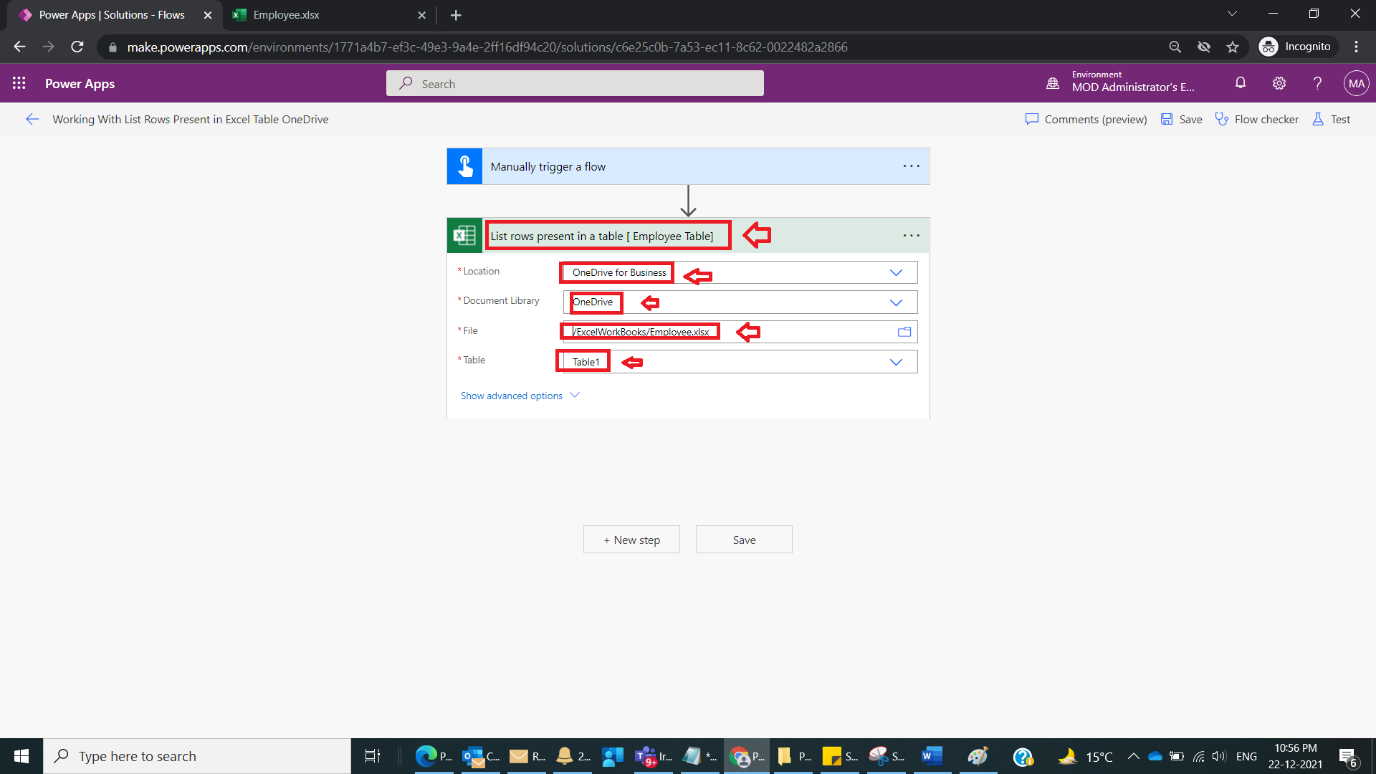Open Flow checker

[x=1256, y=119]
